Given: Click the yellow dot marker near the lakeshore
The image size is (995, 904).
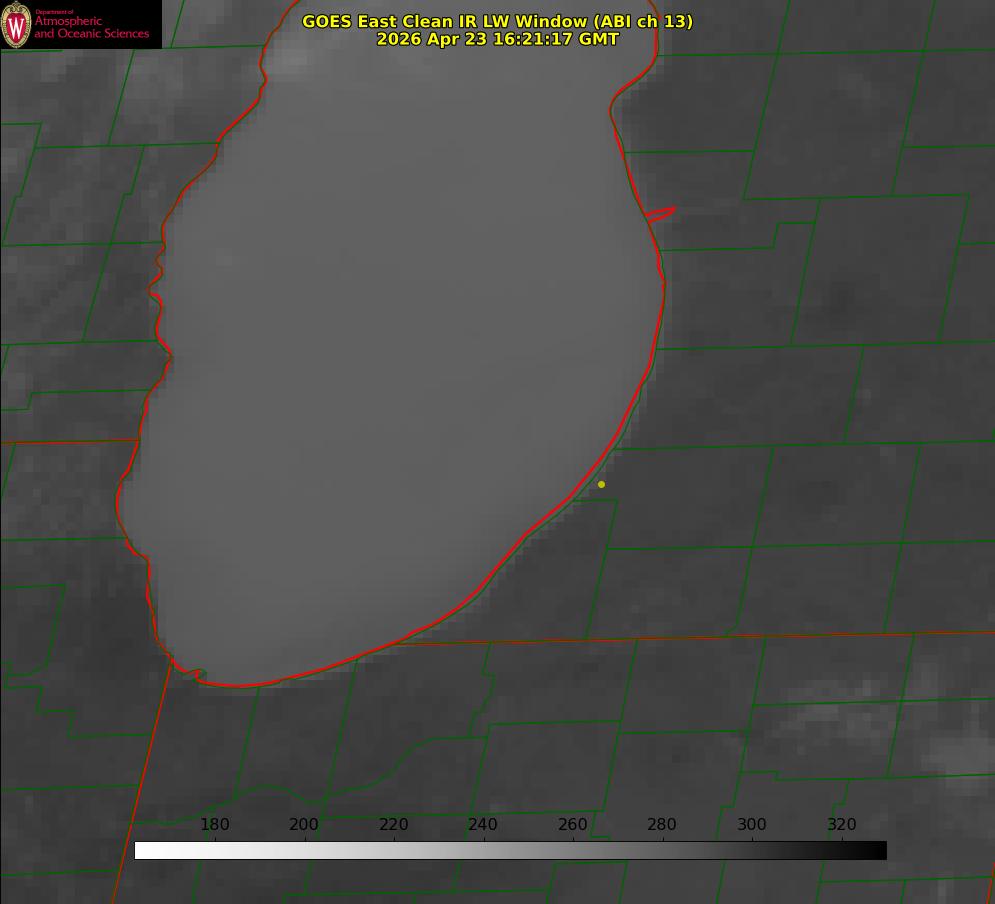Looking at the screenshot, I should tap(601, 484).
